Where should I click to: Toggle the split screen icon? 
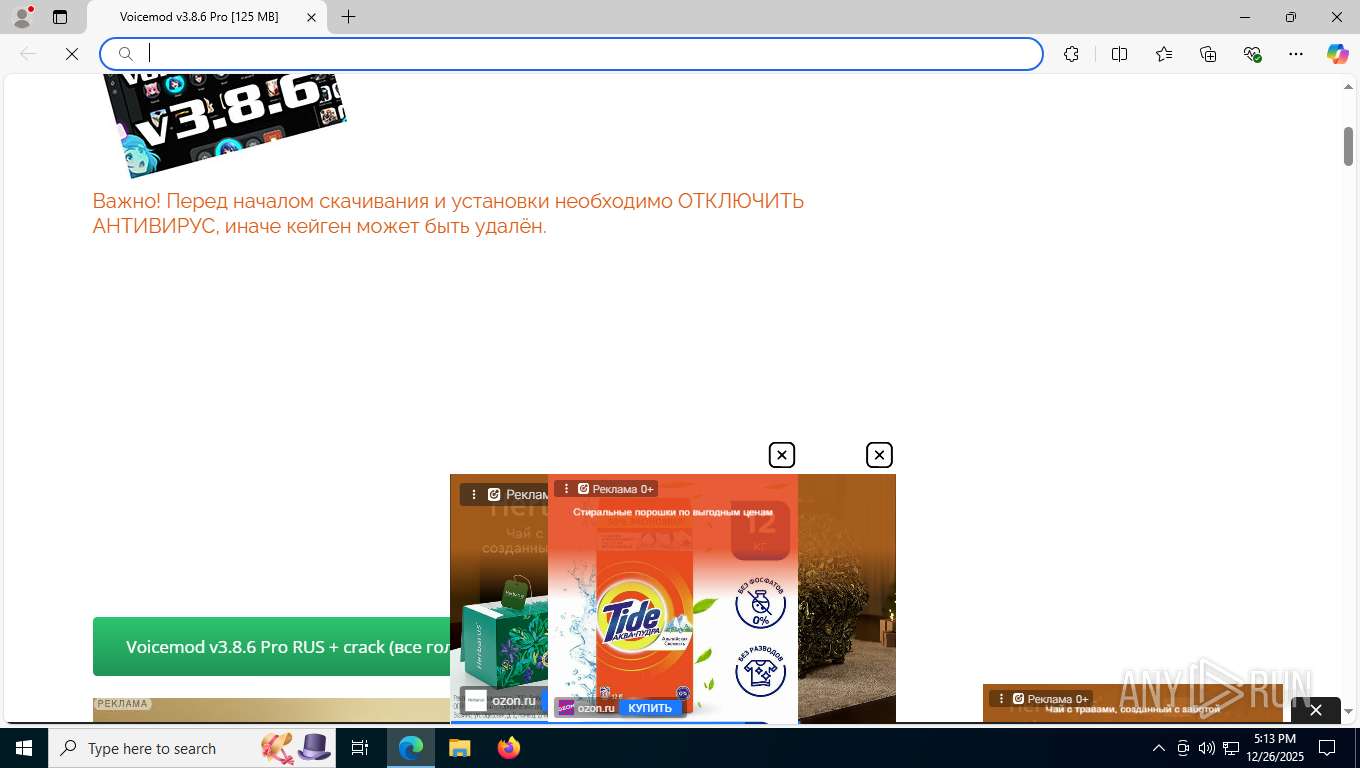tap(1120, 54)
